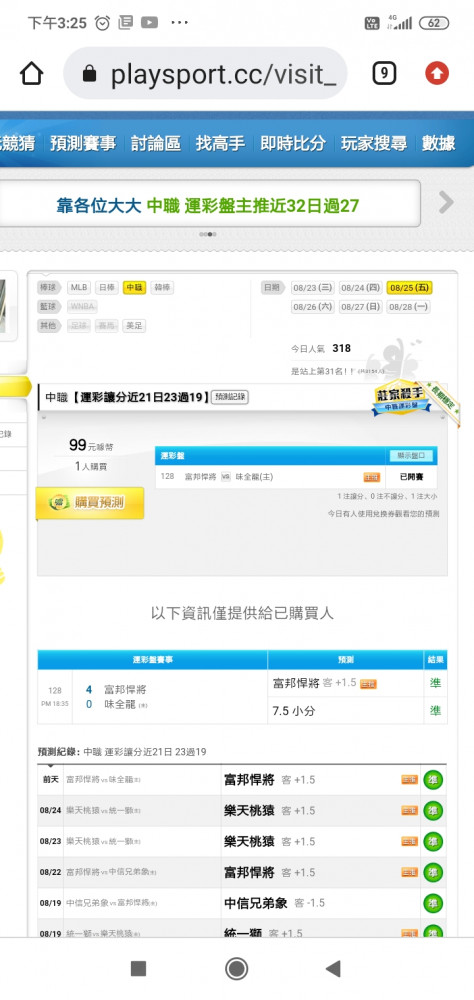Tap green 準 icon in 08/24 row
The height and width of the screenshot is (1000, 474).
[433, 811]
